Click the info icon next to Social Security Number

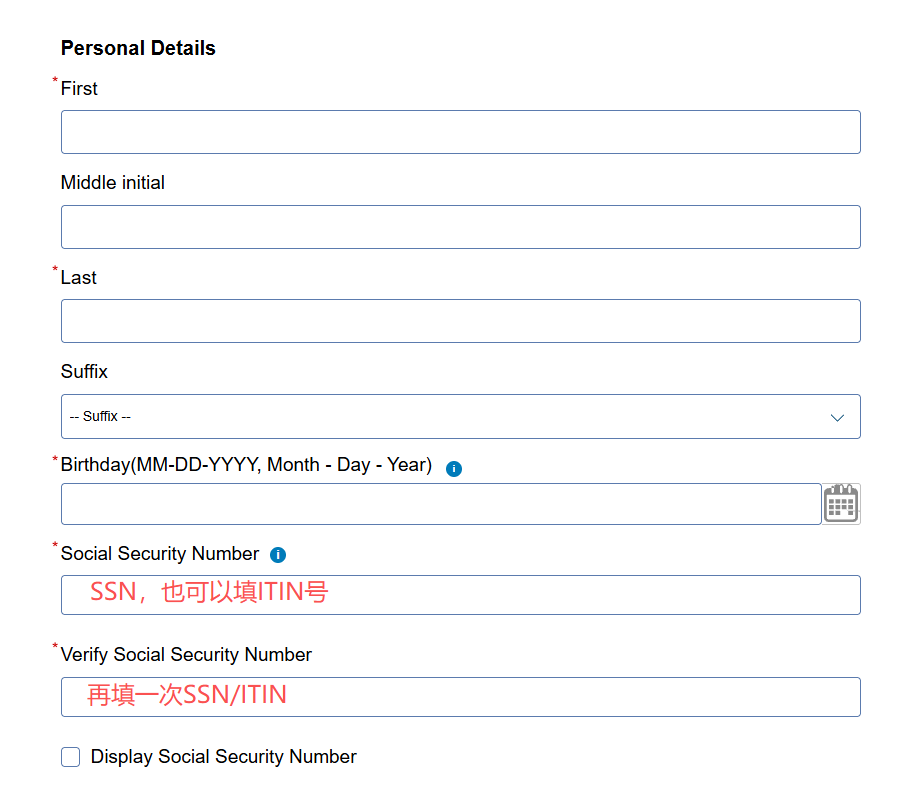tap(278, 555)
